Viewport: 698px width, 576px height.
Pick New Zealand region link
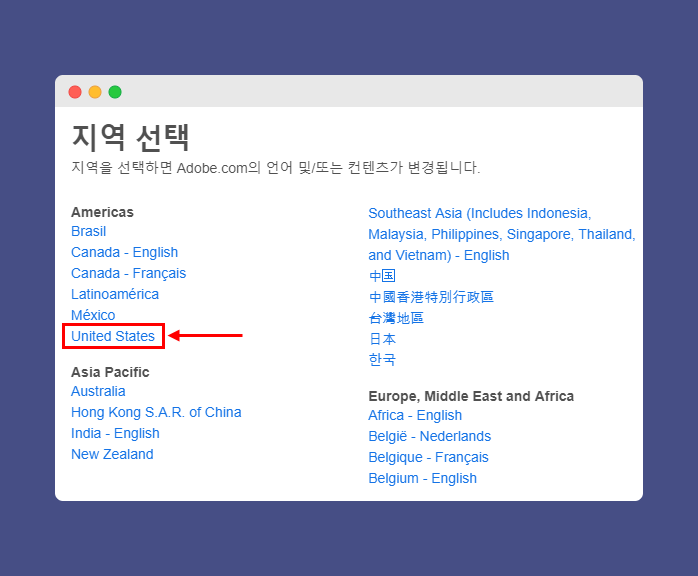[112, 454]
